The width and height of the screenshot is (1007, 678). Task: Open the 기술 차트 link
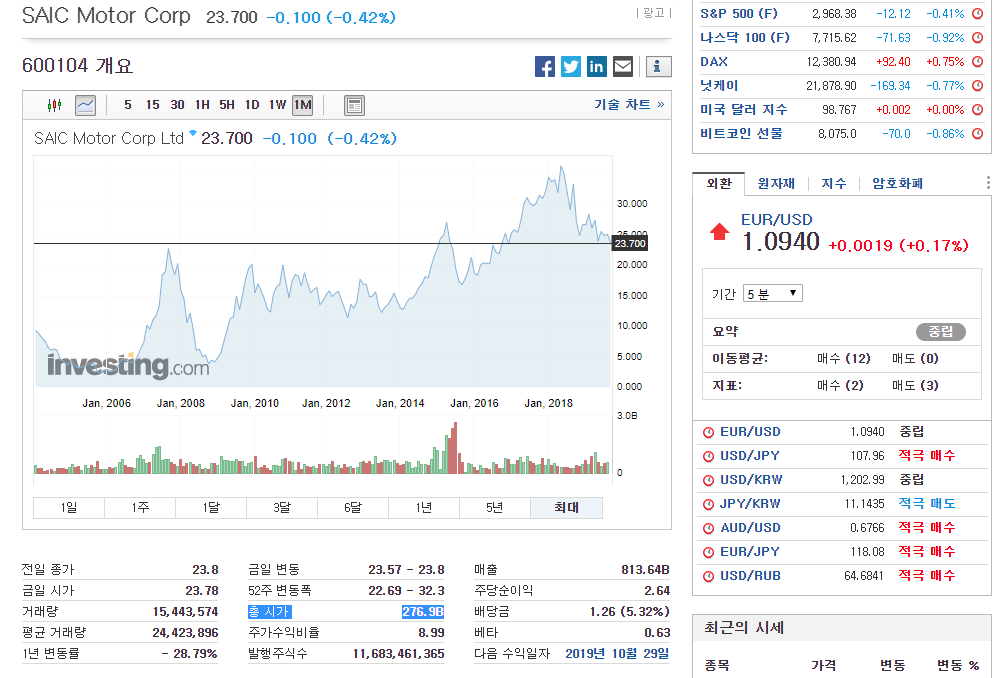629,104
